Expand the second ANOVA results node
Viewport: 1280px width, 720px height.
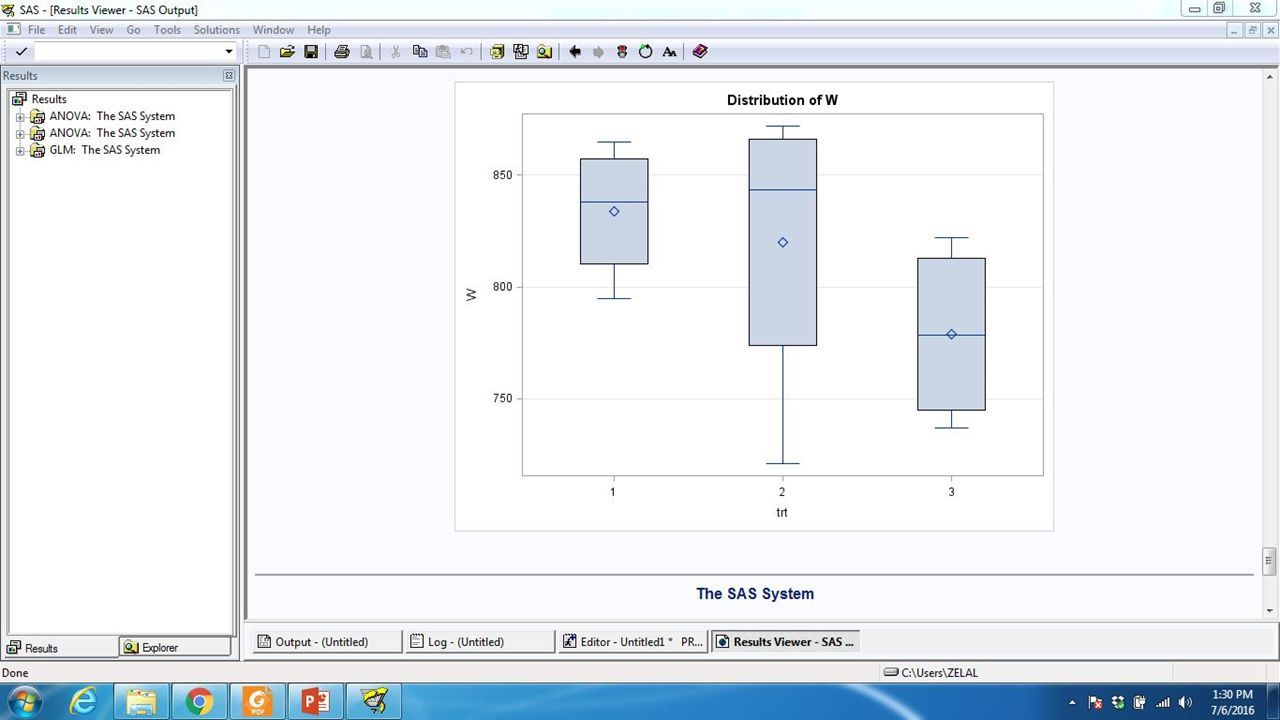coord(20,134)
